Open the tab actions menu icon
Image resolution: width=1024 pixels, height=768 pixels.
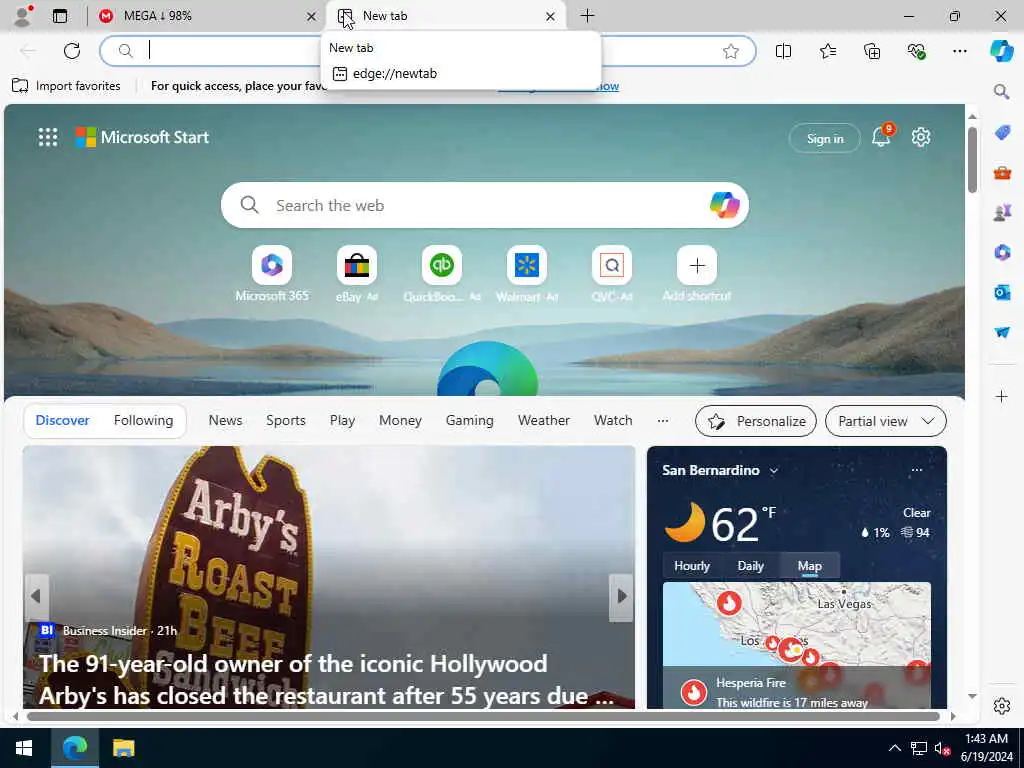coord(60,16)
